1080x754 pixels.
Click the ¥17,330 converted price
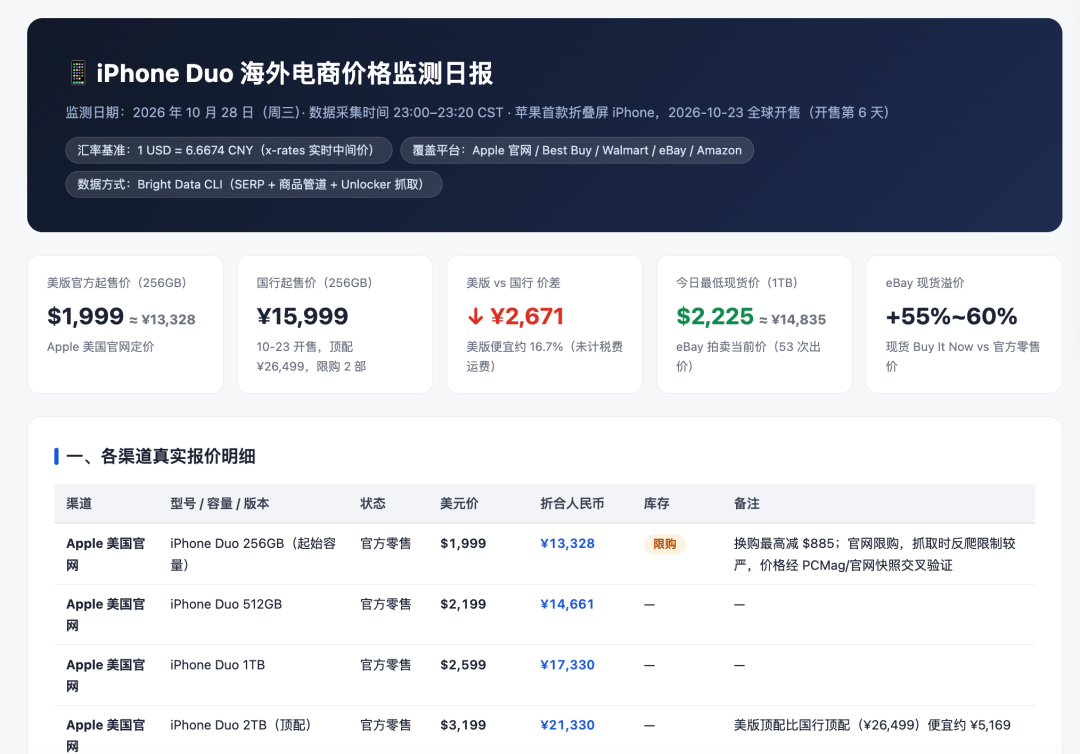(x=568, y=664)
